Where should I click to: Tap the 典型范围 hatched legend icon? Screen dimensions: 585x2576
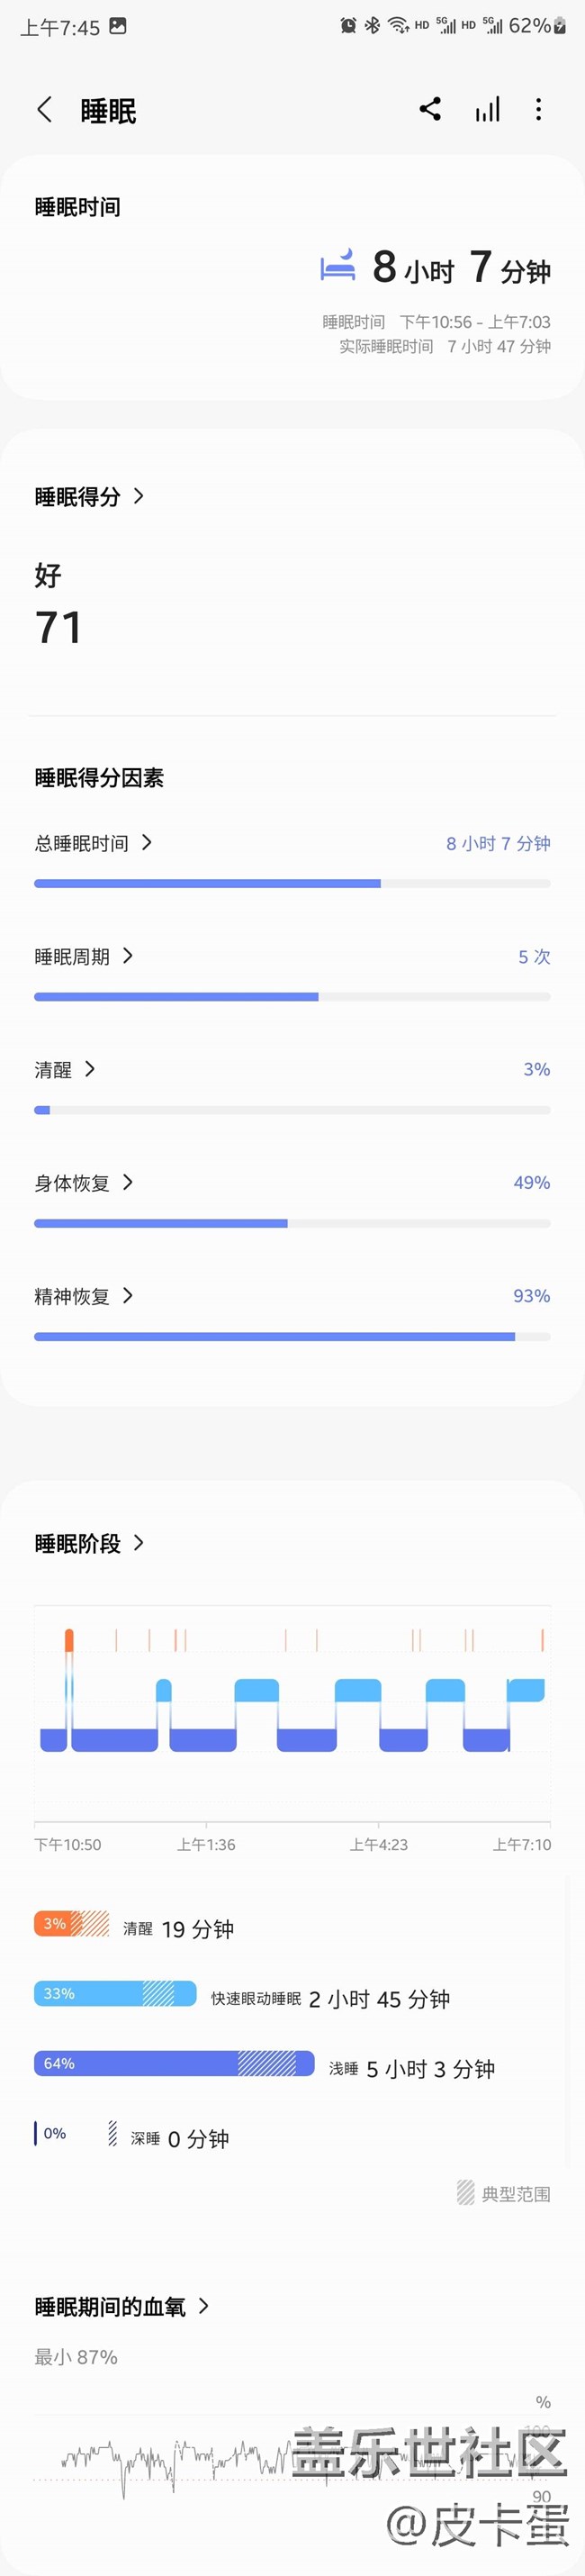click(466, 2193)
